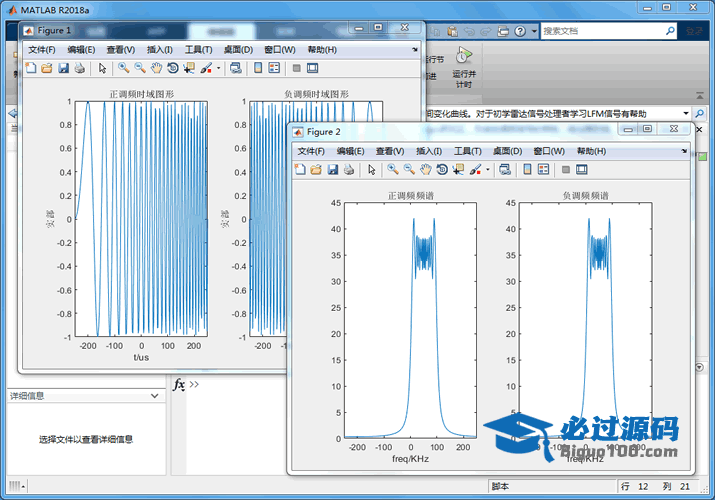The image size is (715, 500).
Task: Open file icon in Figure 1 toolbar
Action: 47,68
